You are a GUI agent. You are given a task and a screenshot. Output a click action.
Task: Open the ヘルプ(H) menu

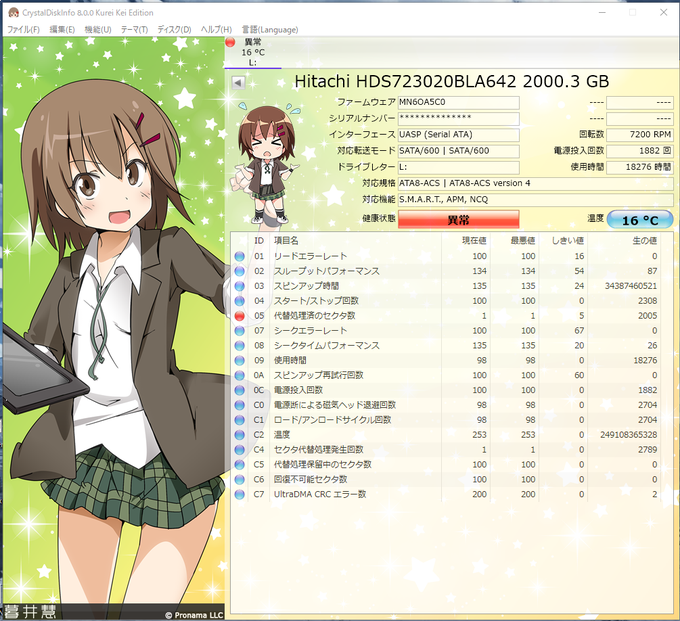[216, 29]
